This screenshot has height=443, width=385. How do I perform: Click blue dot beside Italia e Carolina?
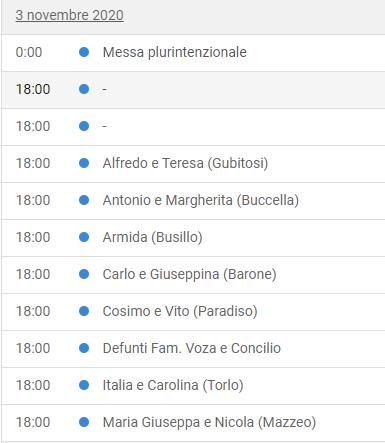[x=84, y=385]
